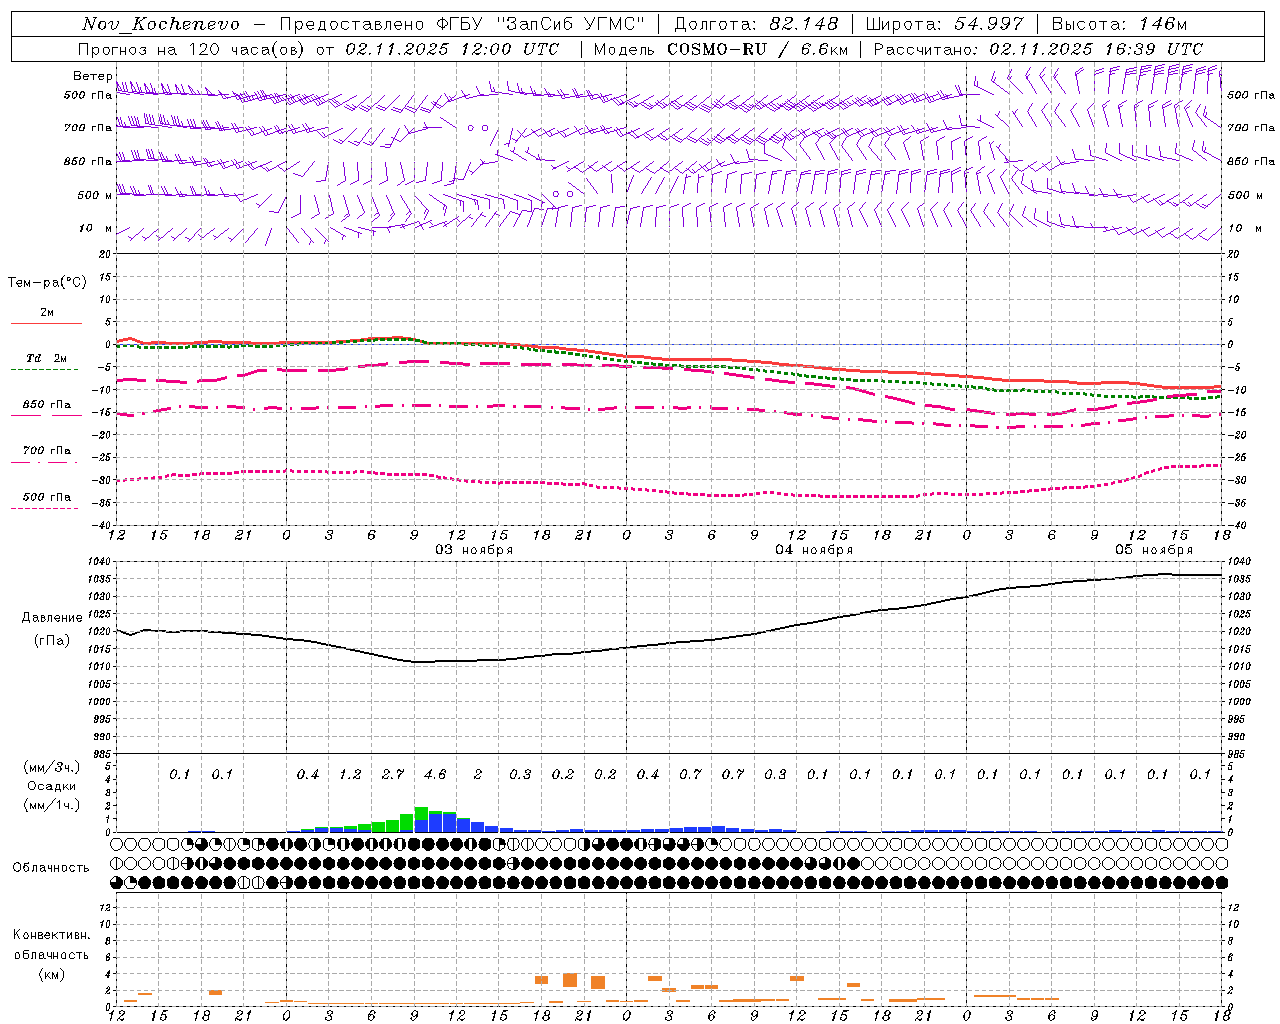Click the Конвективн. облачность label
This screenshot has width=1280, height=1024.
[51, 945]
